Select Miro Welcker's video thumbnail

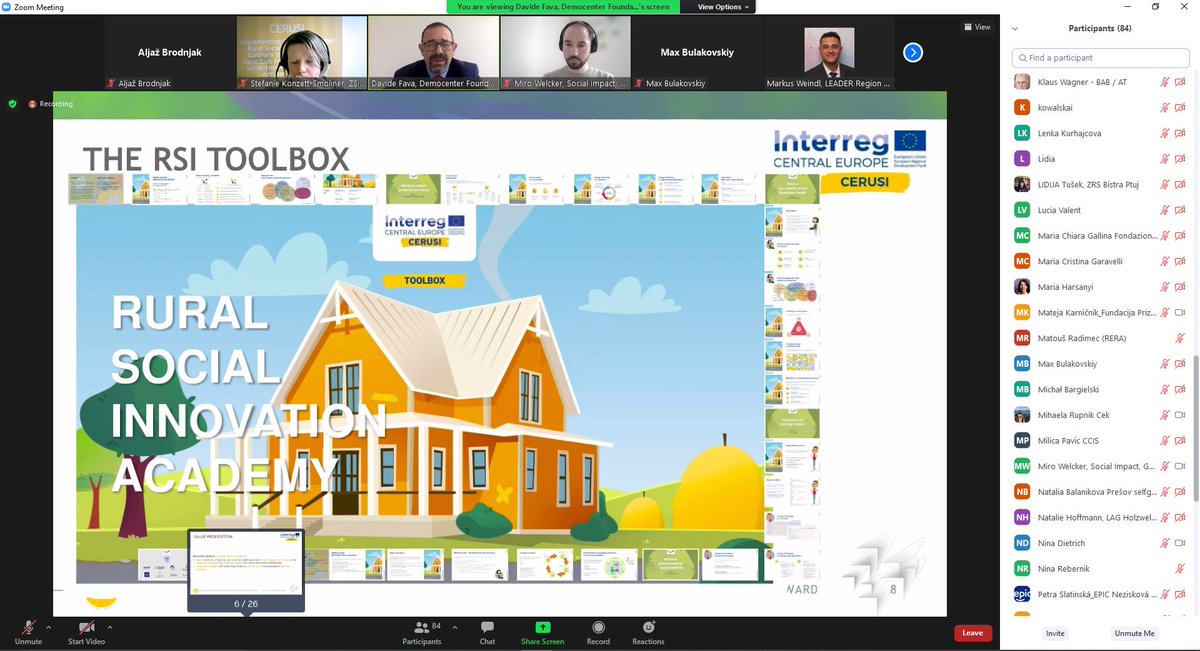tap(564, 52)
